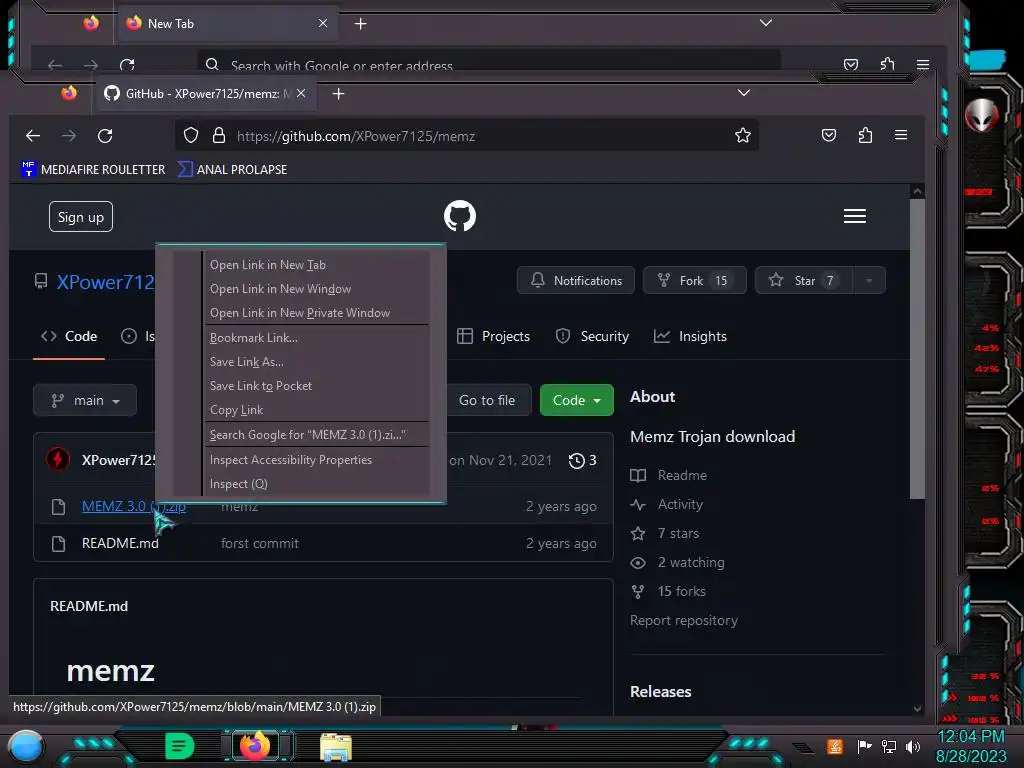
Task: Open the Insights repository tab
Action: coord(690,336)
